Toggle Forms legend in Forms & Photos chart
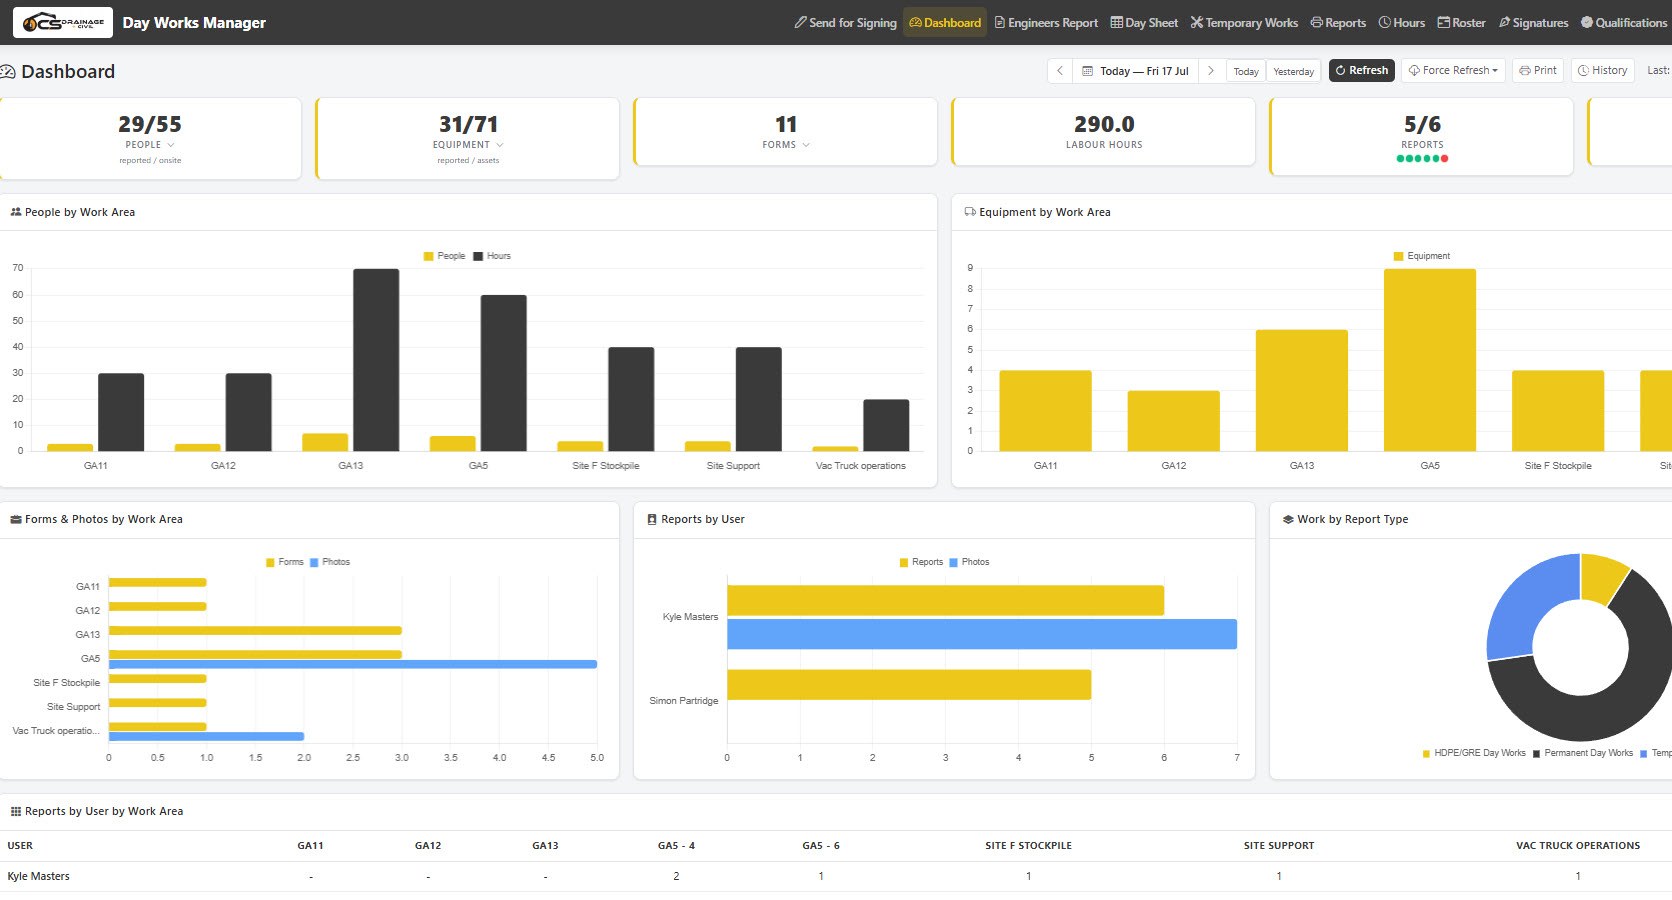The image size is (1672, 900). click(284, 562)
